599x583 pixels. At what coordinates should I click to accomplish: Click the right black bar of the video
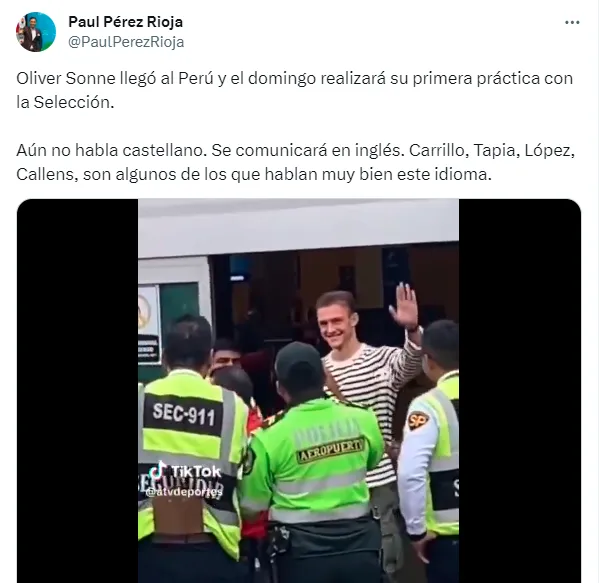pos(520,390)
